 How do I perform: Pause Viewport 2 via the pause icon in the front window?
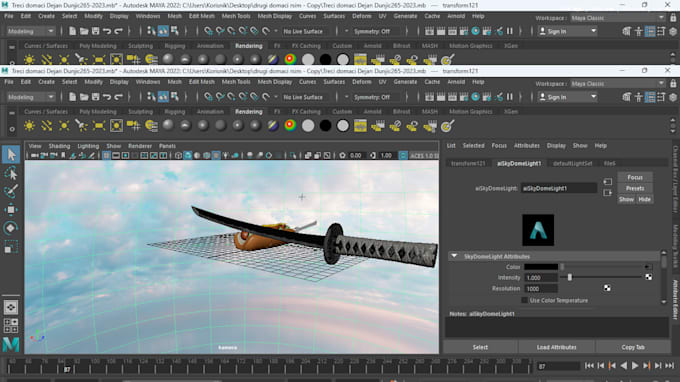click(x=510, y=97)
